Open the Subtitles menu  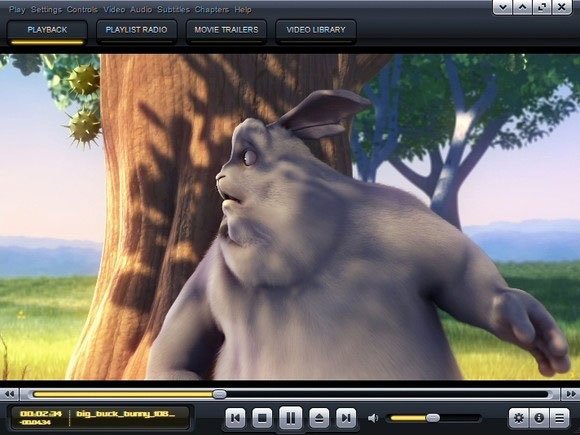[x=173, y=9]
